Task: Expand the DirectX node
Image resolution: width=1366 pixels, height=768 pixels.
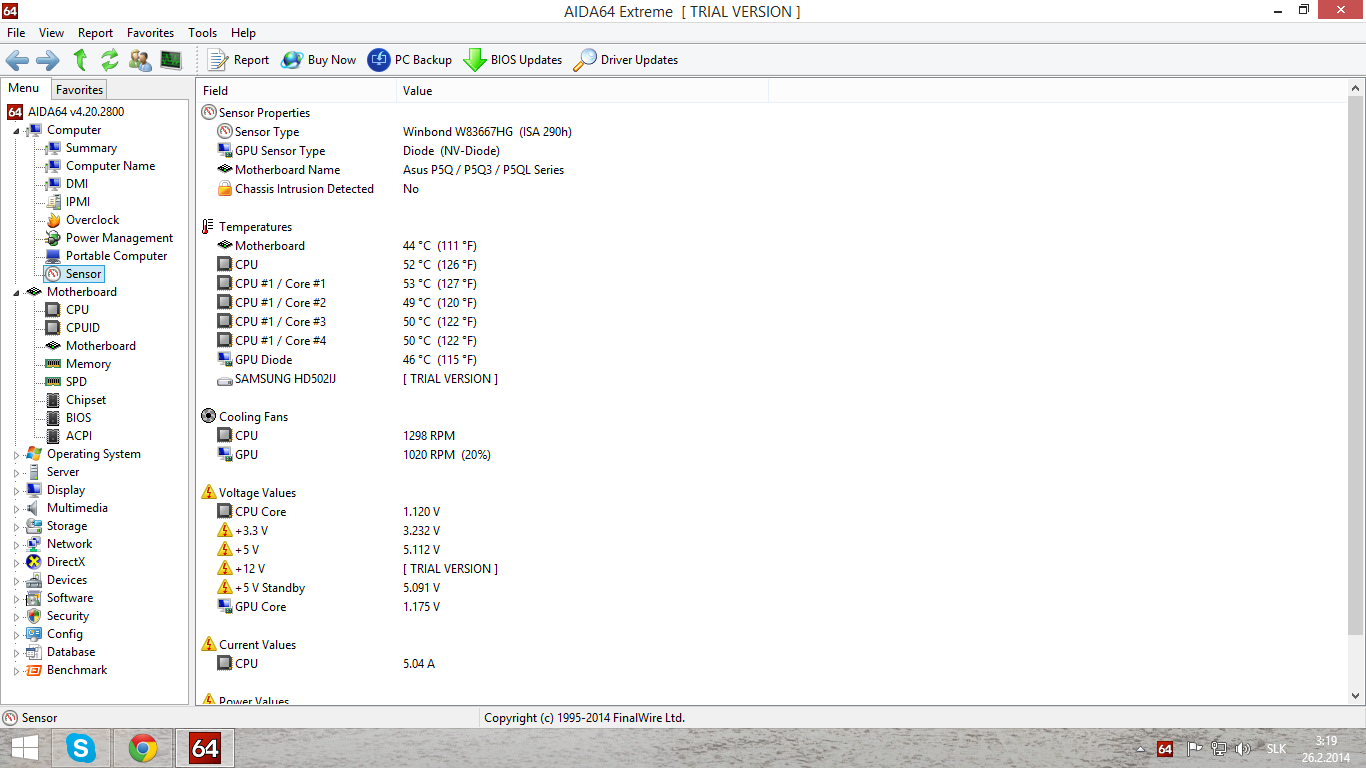Action: pos(16,563)
